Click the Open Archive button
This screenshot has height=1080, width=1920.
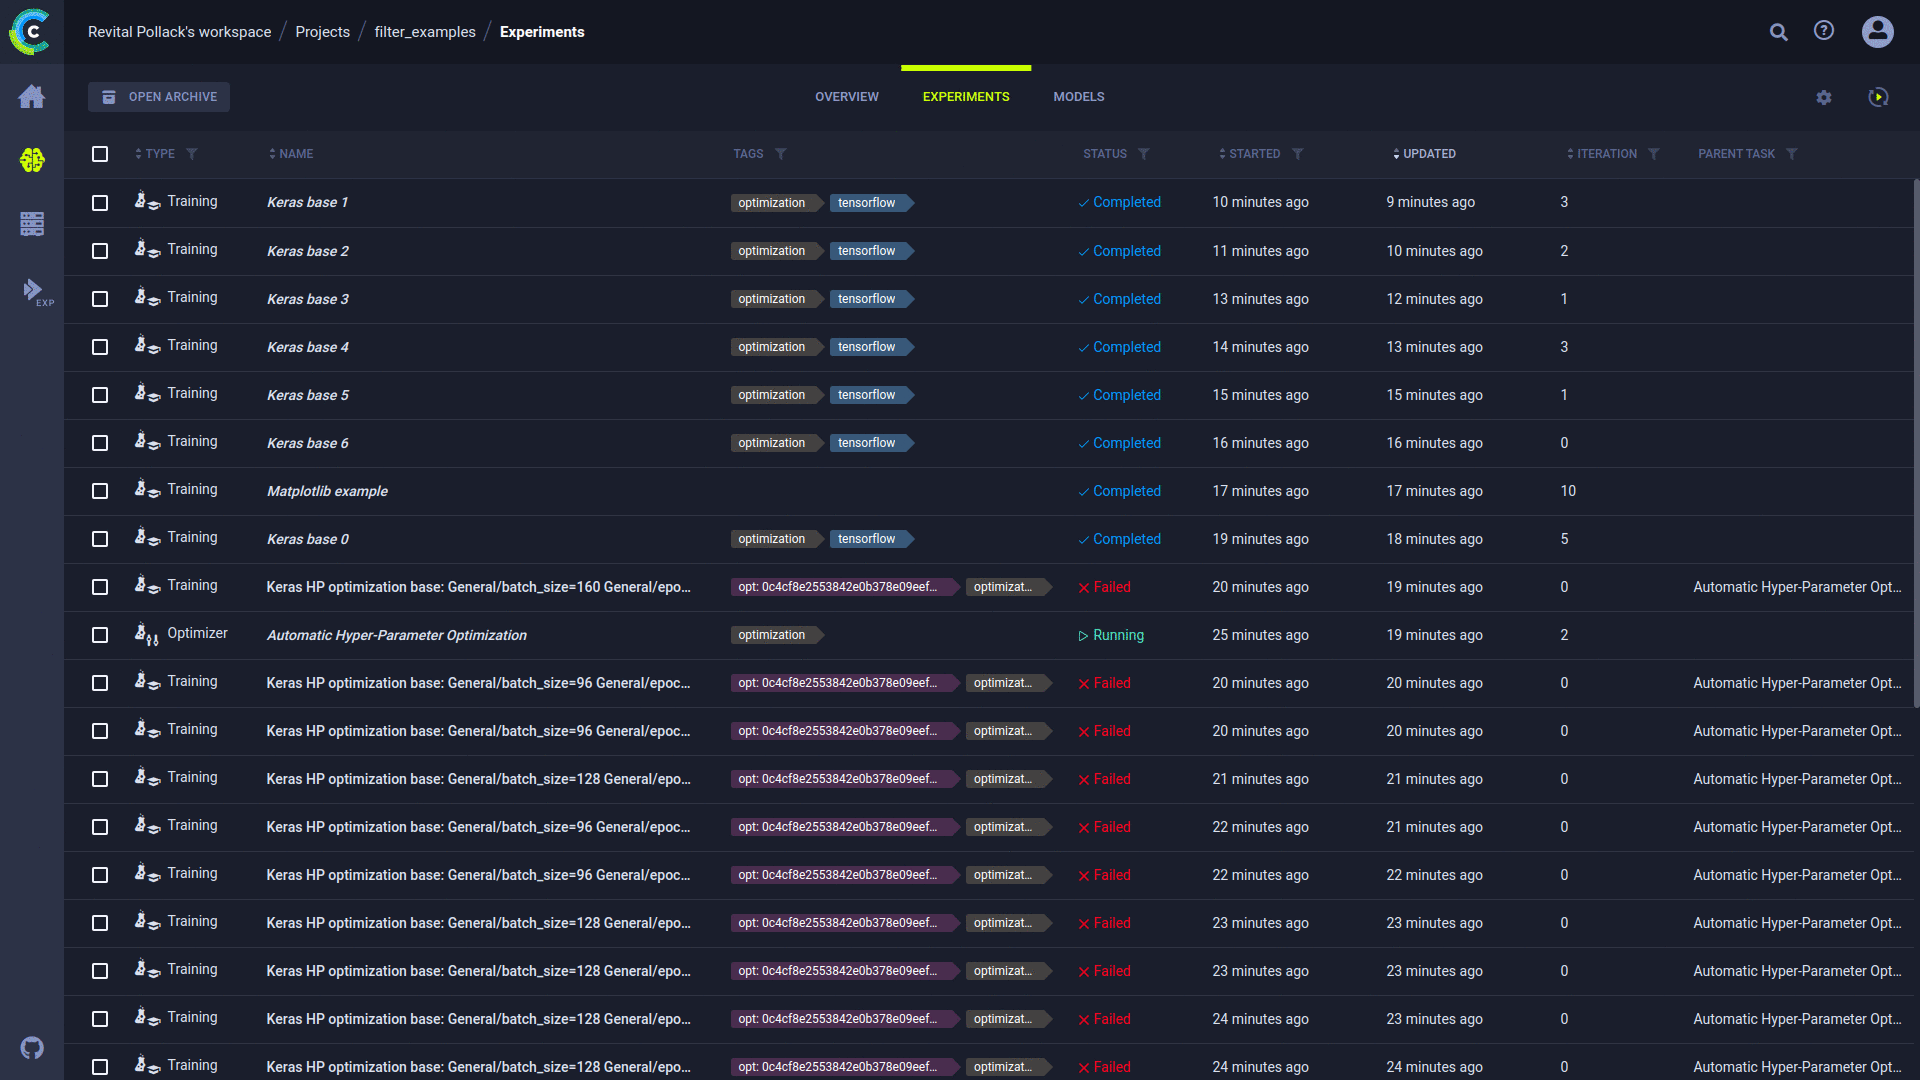(x=159, y=97)
